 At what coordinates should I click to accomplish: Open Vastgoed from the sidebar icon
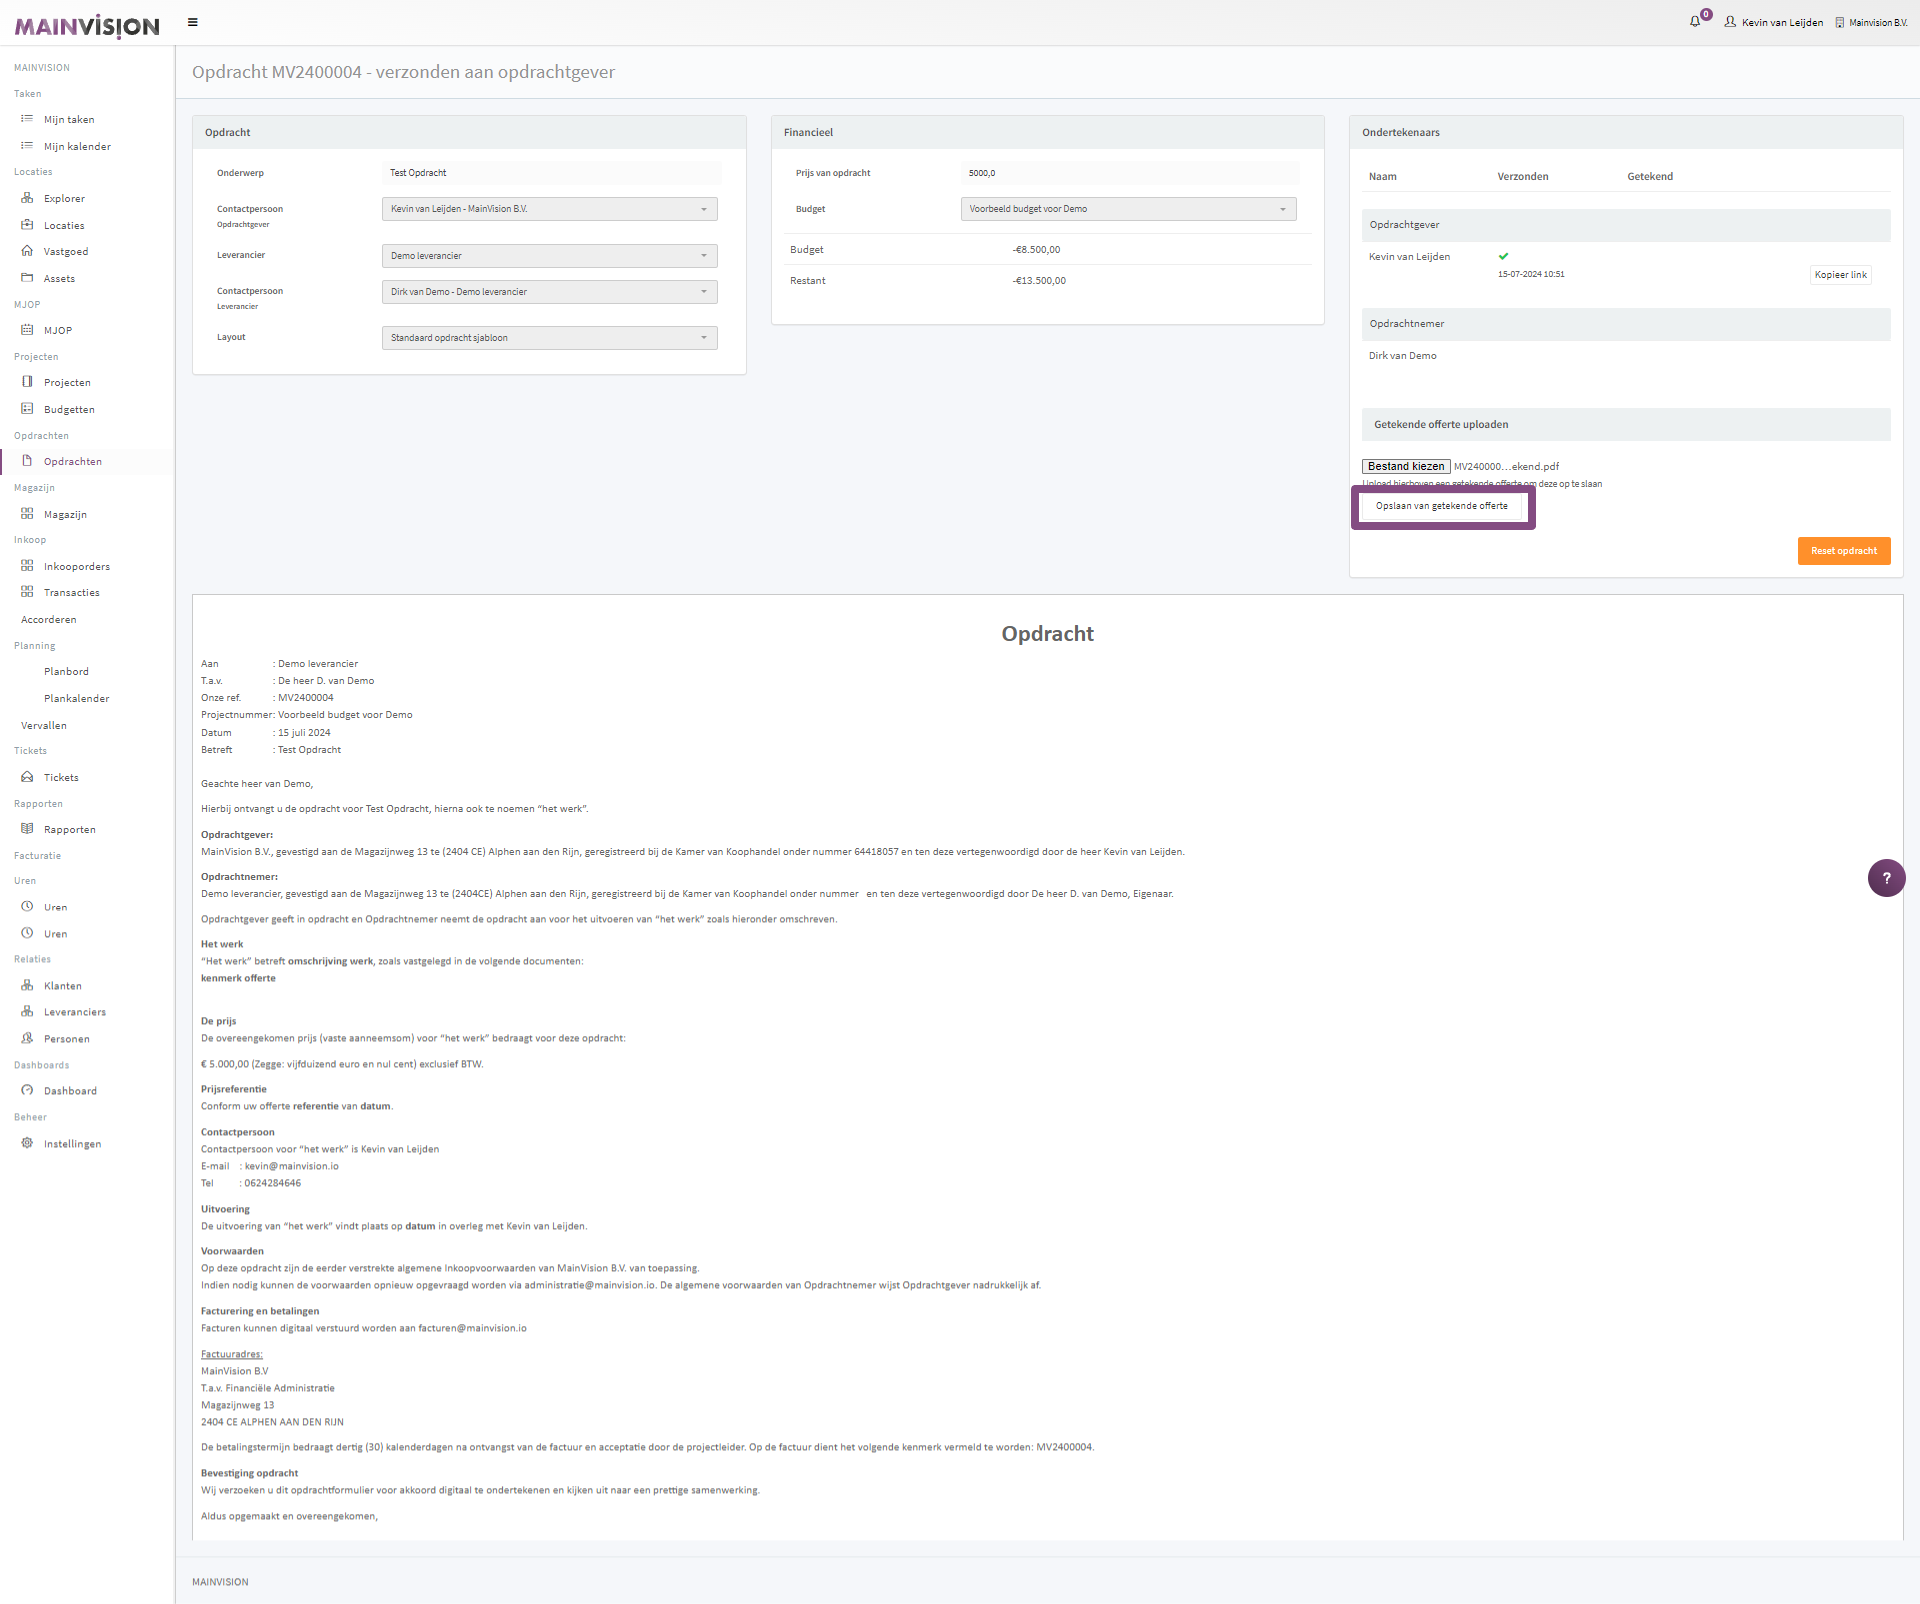coord(27,251)
